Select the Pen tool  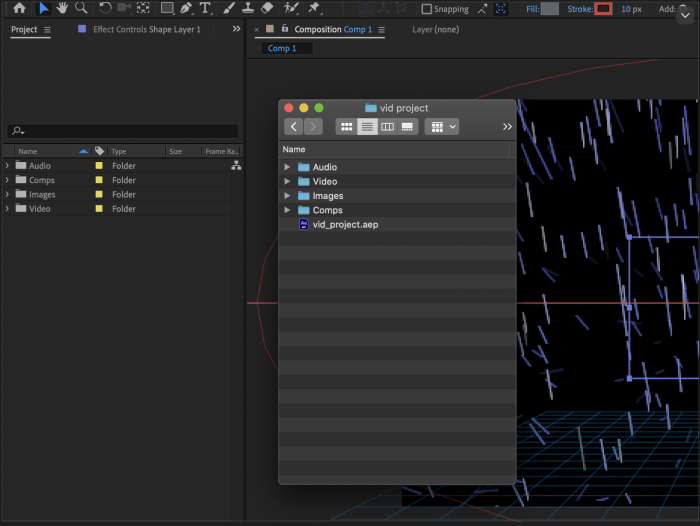(x=186, y=8)
